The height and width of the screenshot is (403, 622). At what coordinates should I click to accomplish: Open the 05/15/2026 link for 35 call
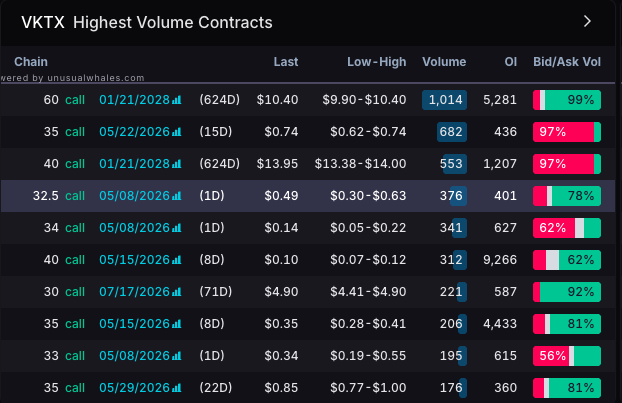[134, 324]
